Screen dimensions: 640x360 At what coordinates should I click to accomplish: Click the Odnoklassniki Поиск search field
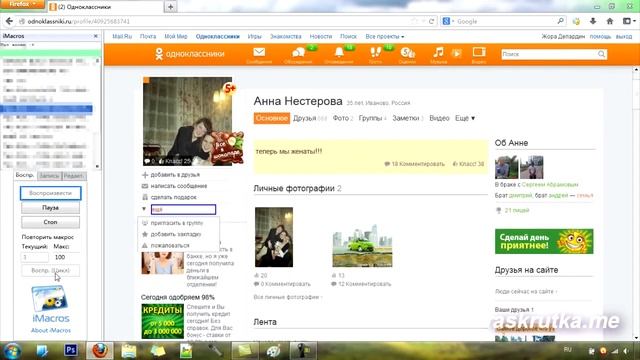(x=549, y=54)
